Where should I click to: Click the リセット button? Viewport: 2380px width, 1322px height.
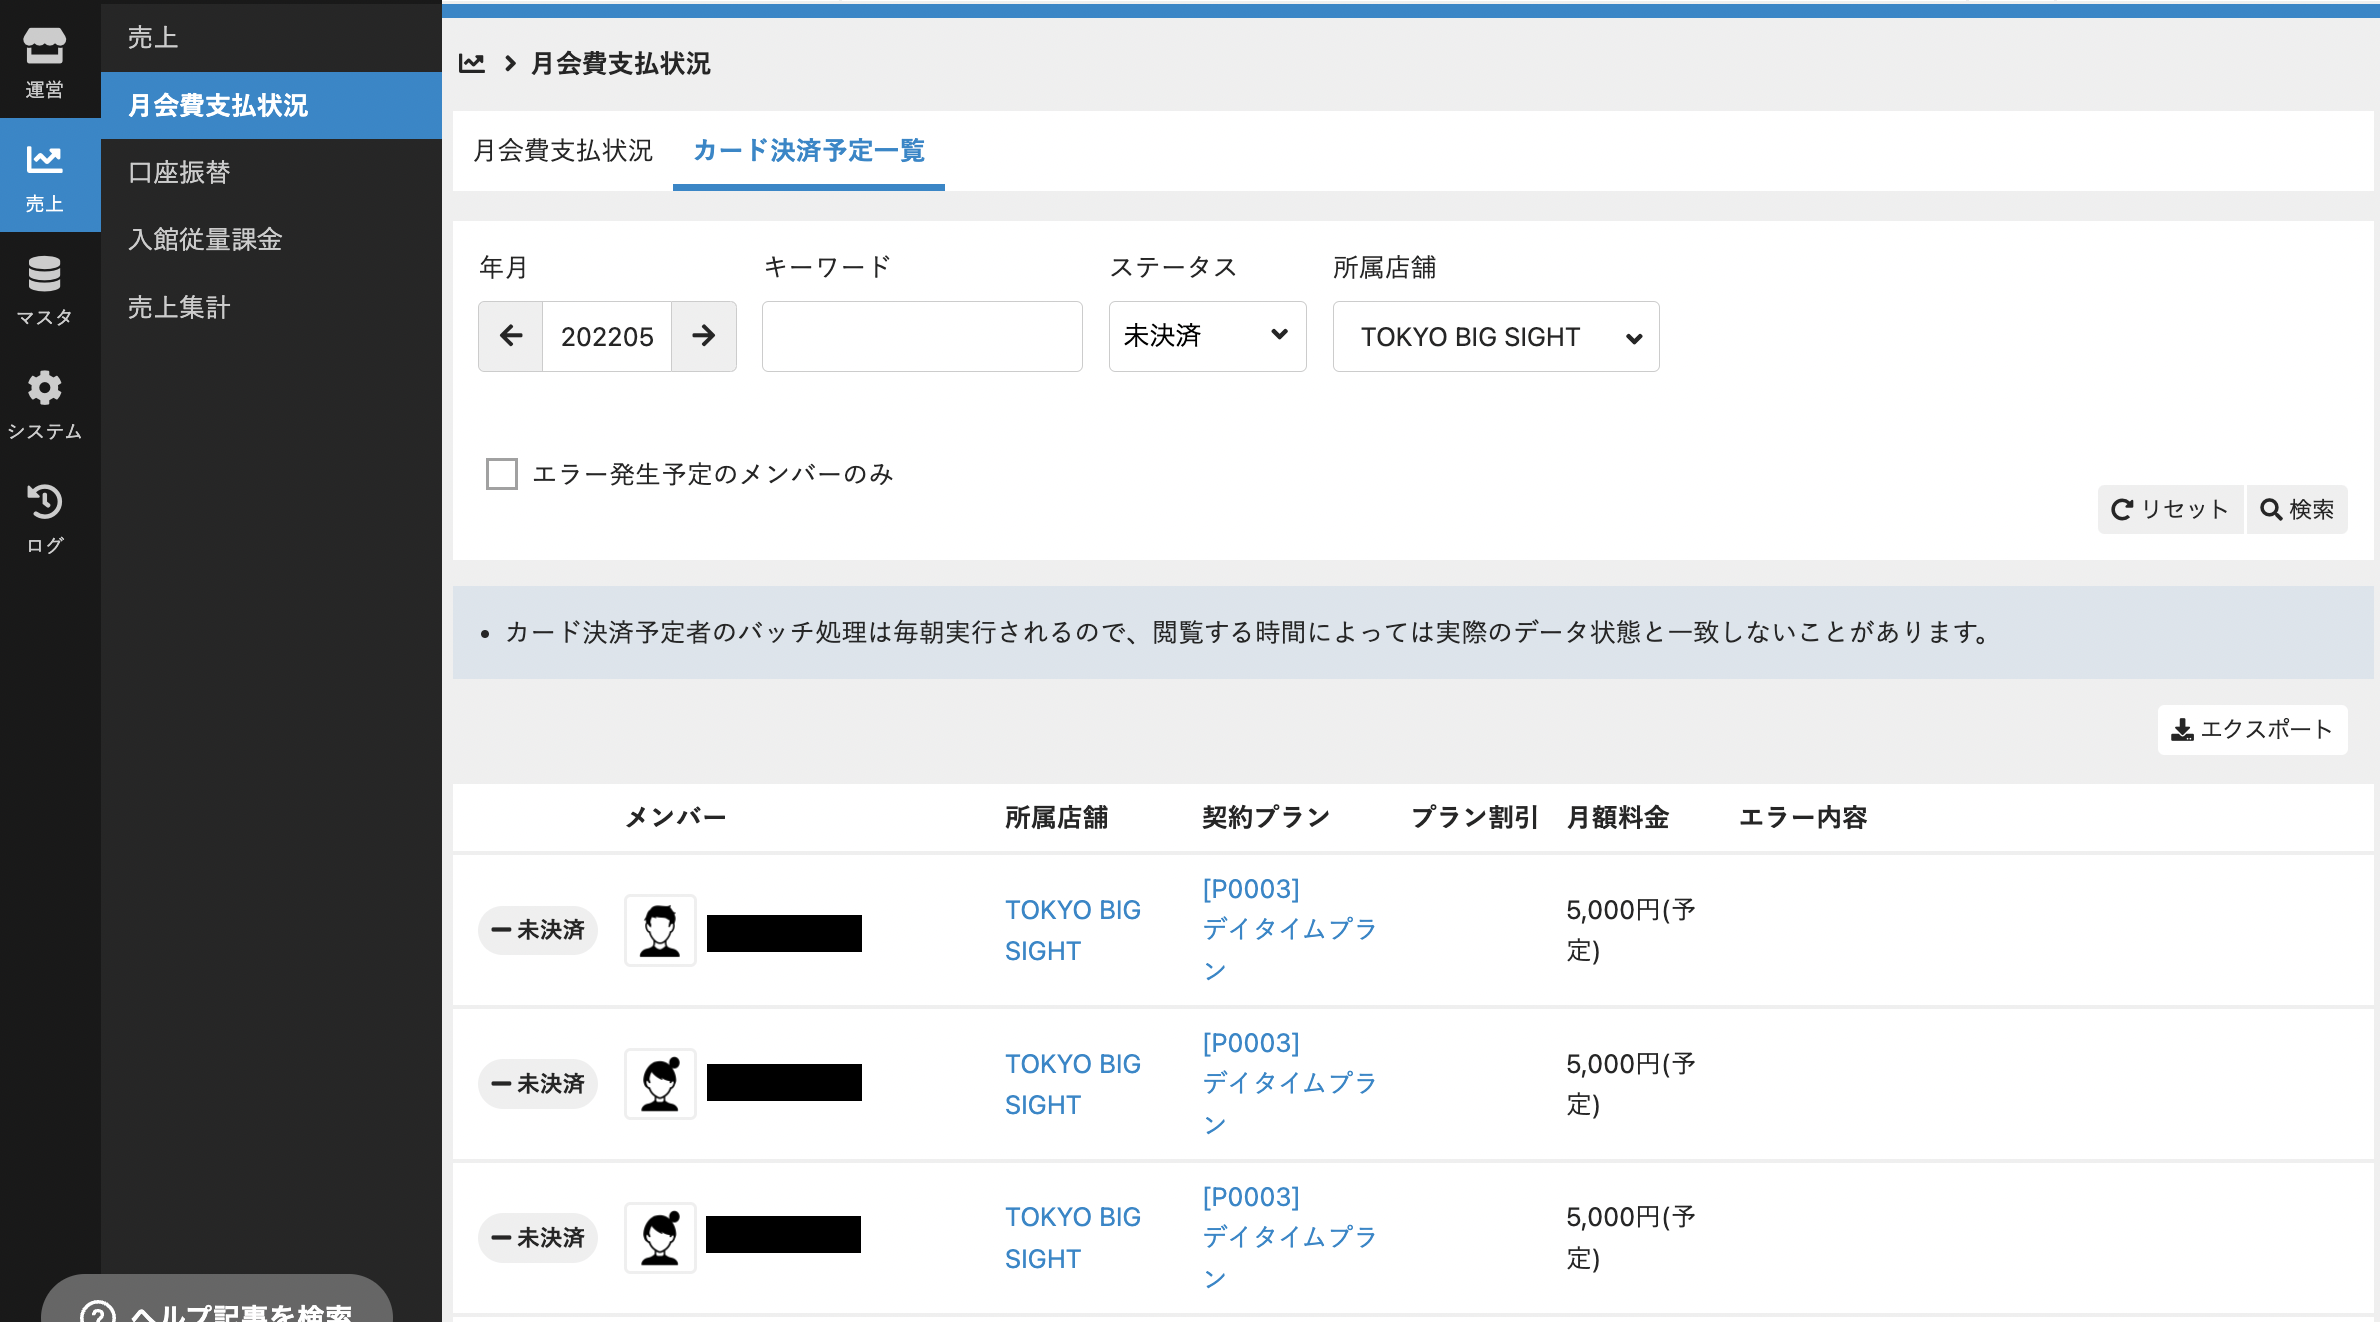point(2170,510)
